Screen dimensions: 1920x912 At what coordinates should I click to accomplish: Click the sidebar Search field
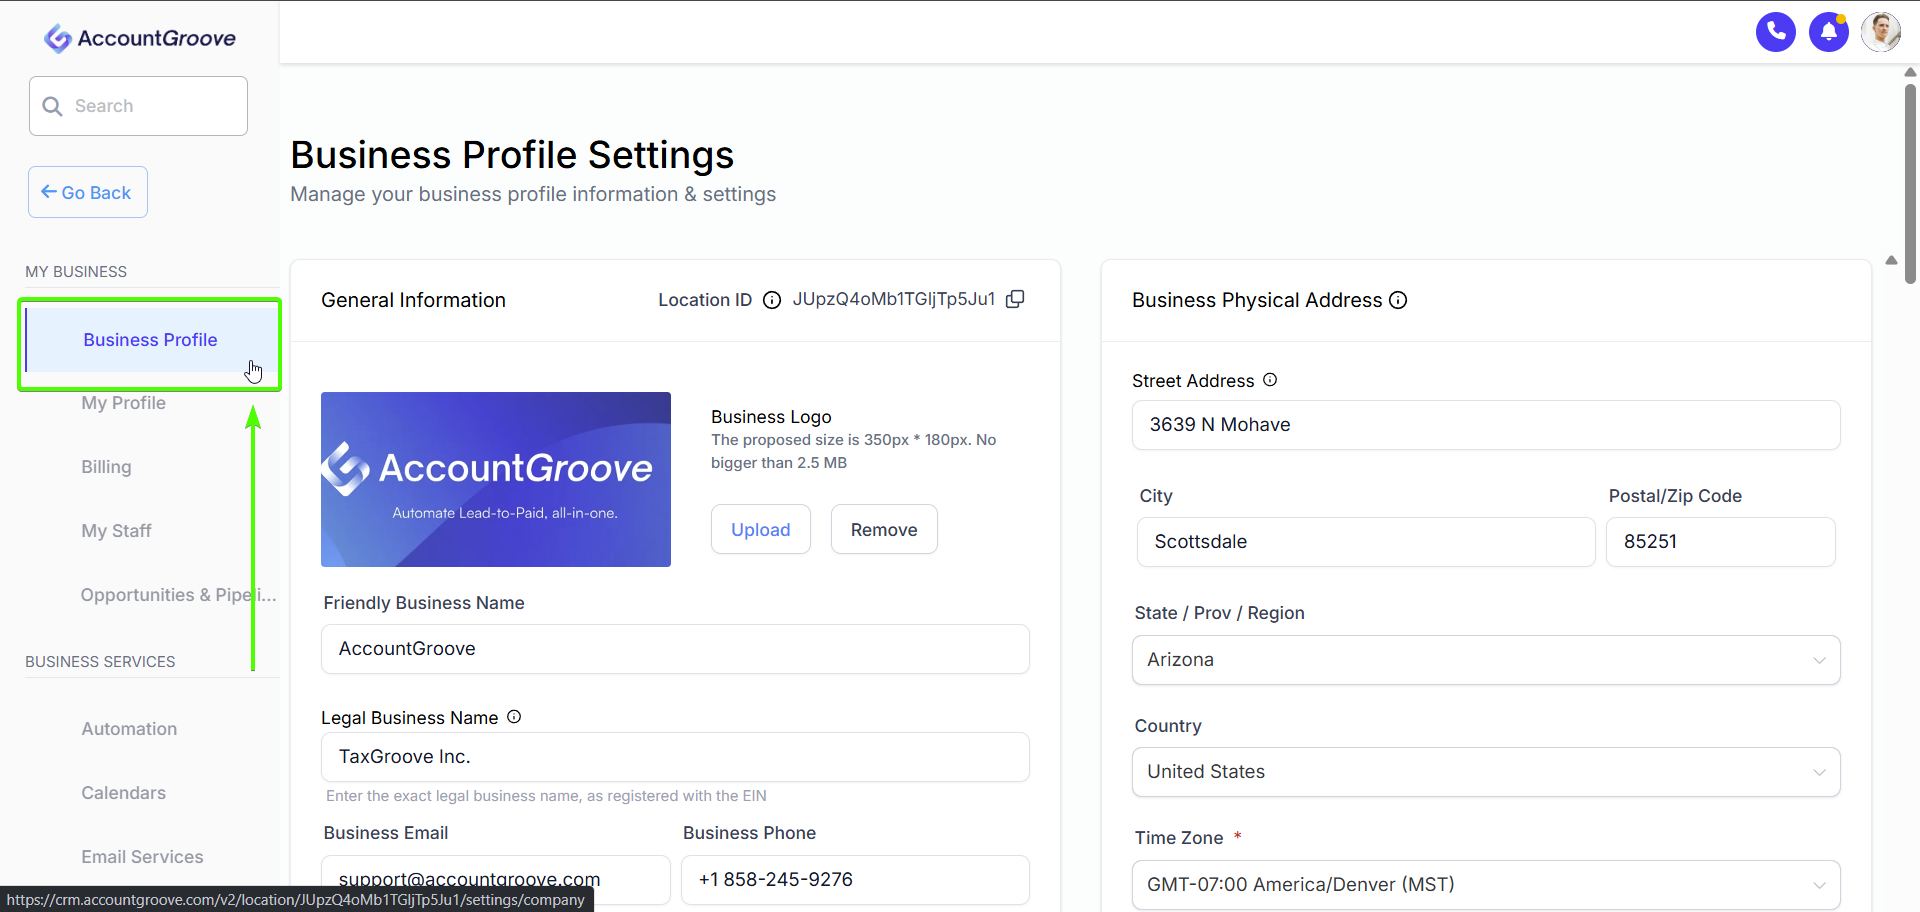[x=138, y=106]
